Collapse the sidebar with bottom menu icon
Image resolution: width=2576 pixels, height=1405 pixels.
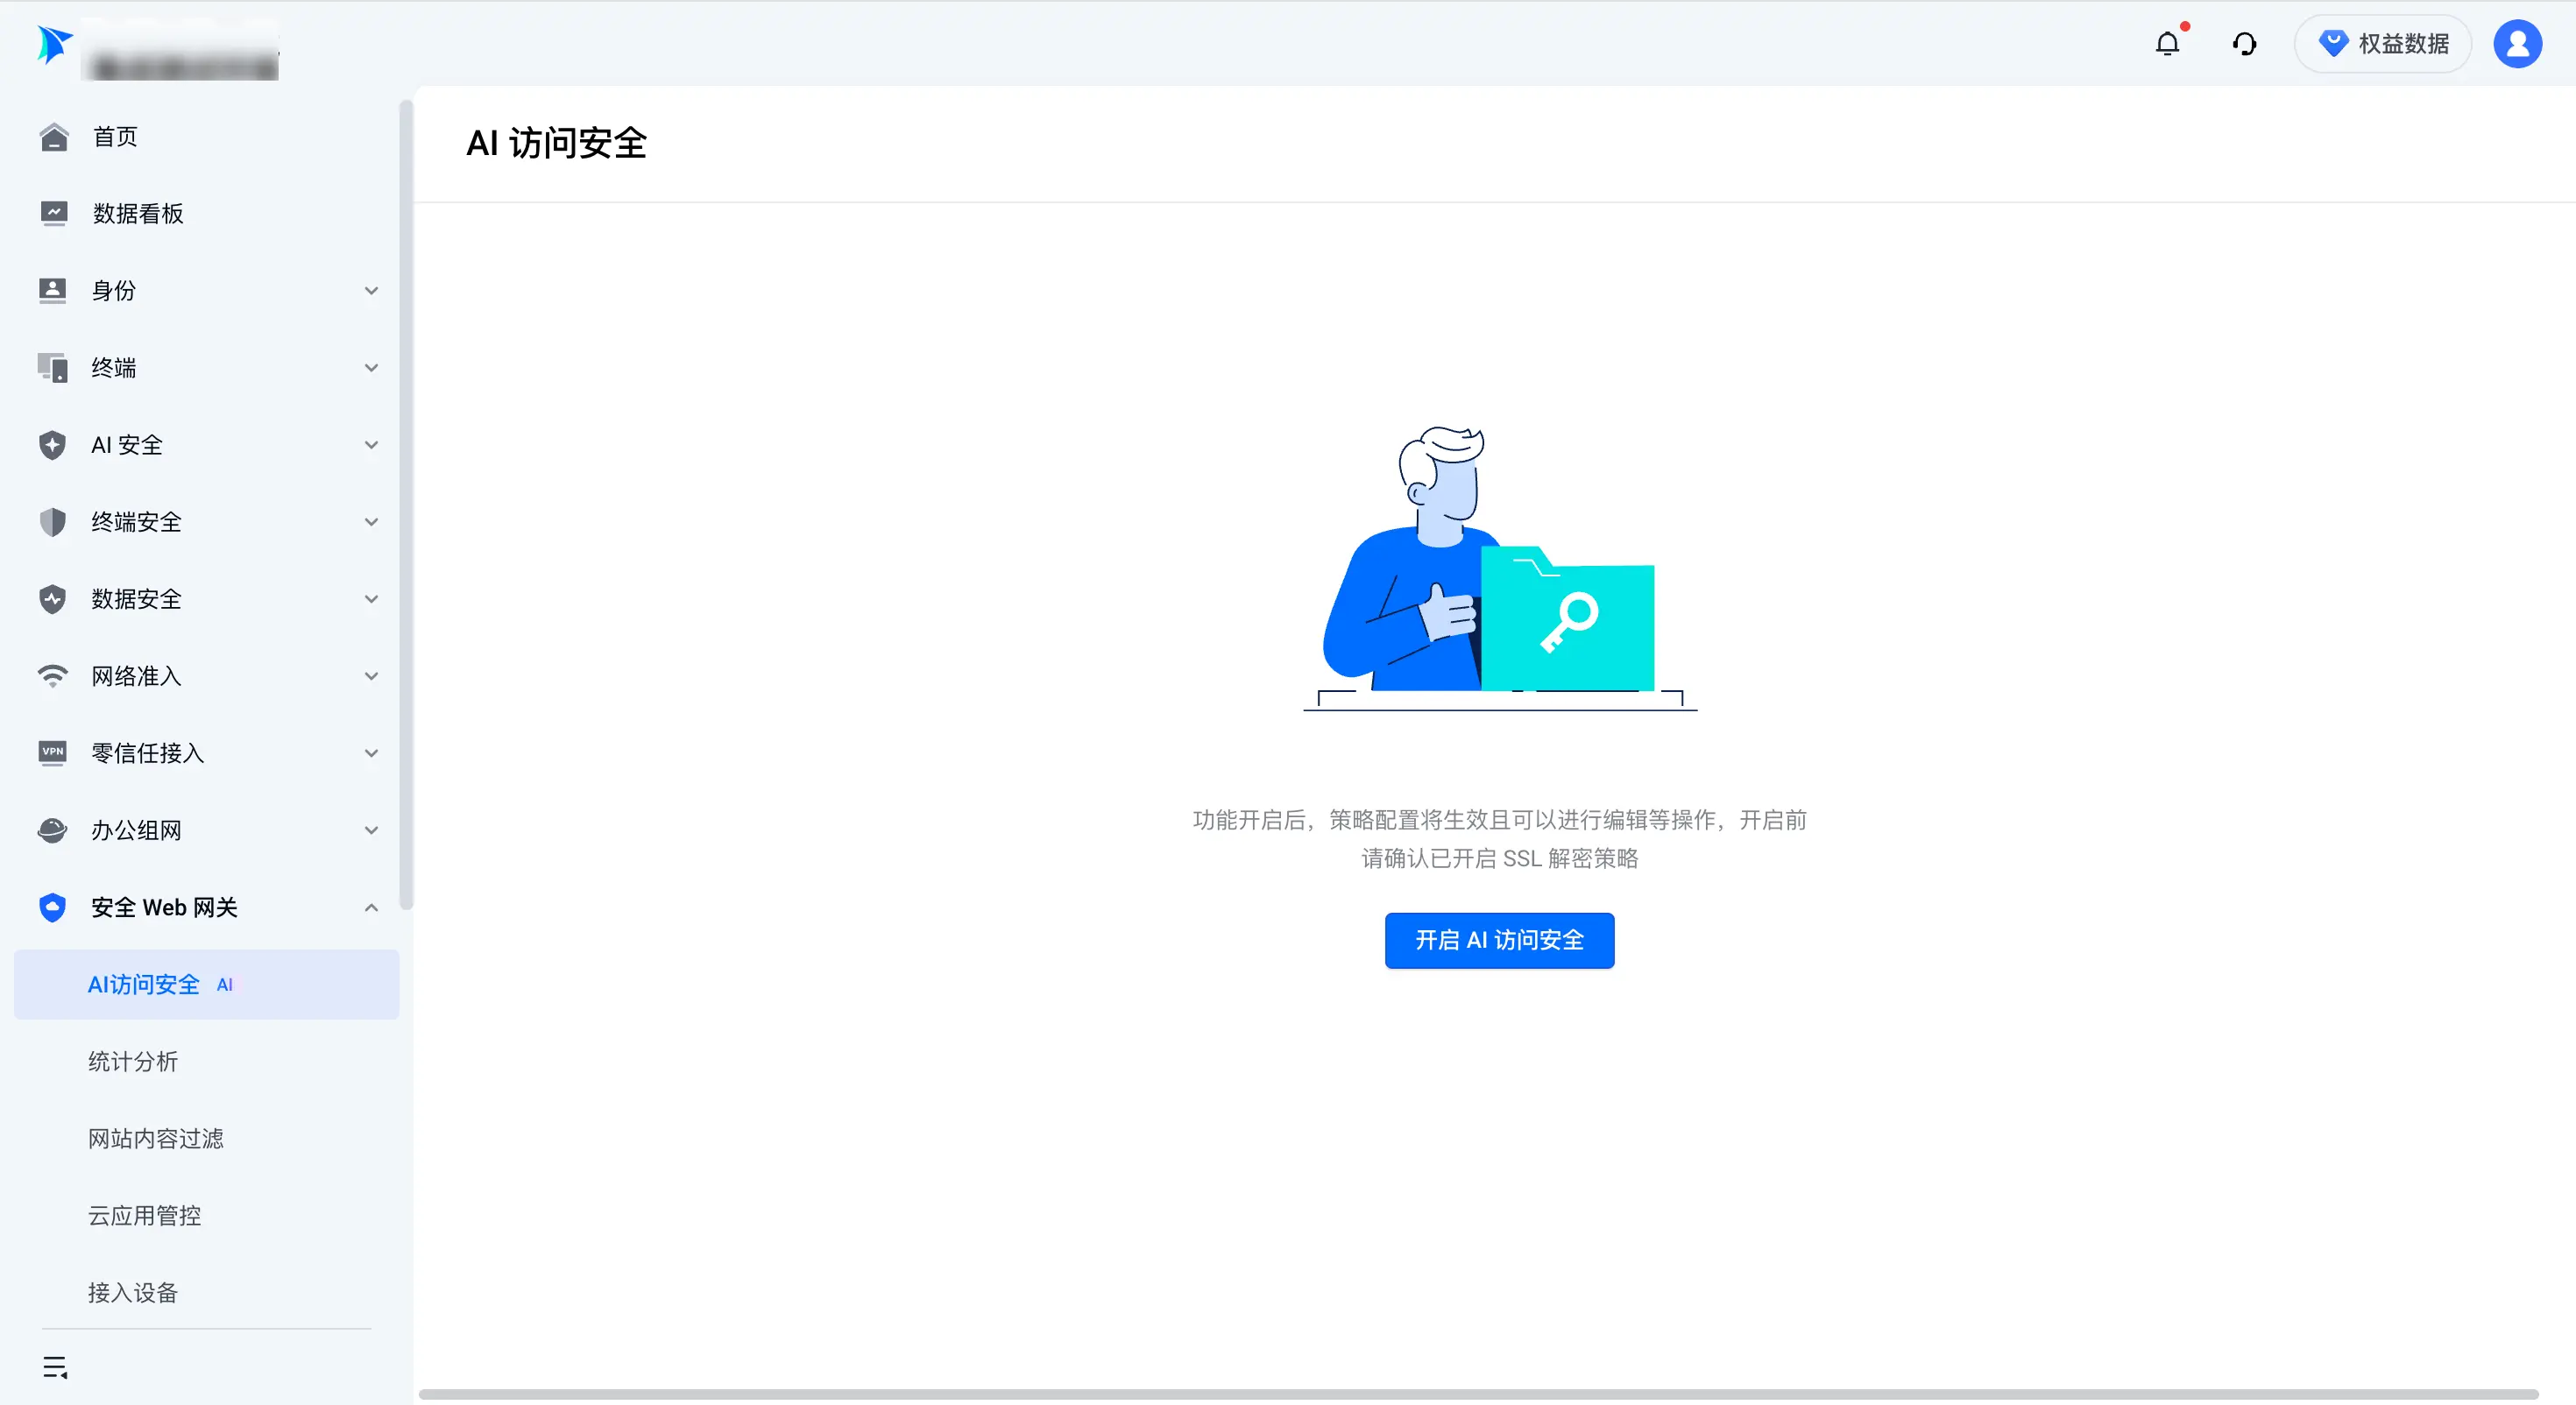tap(55, 1367)
